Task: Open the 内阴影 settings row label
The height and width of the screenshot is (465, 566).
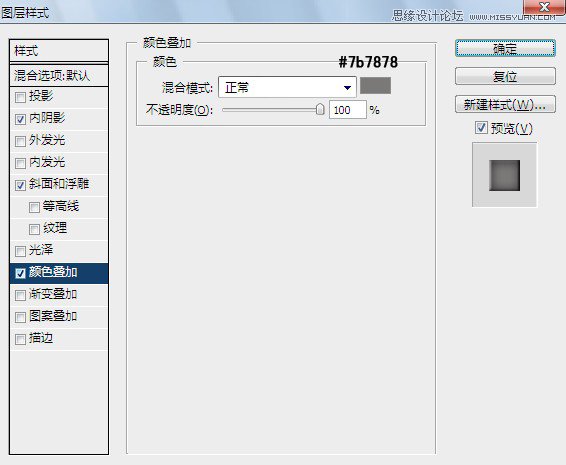Action: coord(47,118)
